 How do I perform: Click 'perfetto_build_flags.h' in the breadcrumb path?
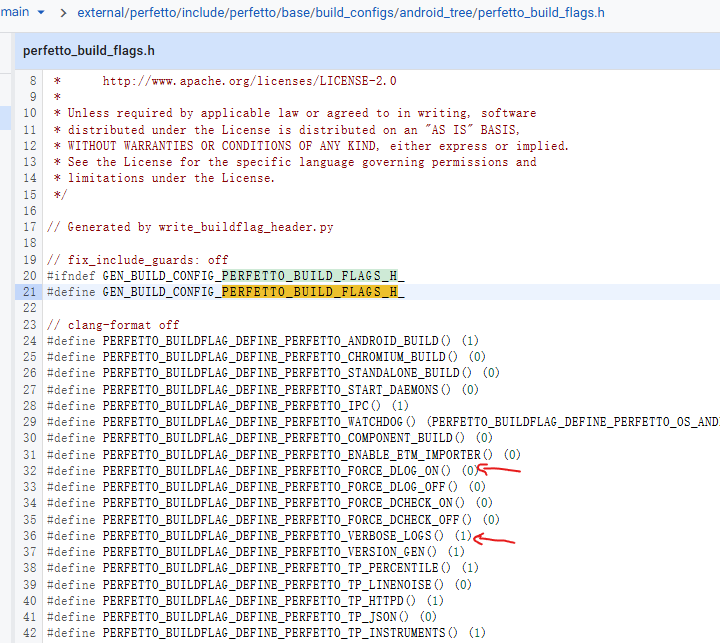click(541, 13)
